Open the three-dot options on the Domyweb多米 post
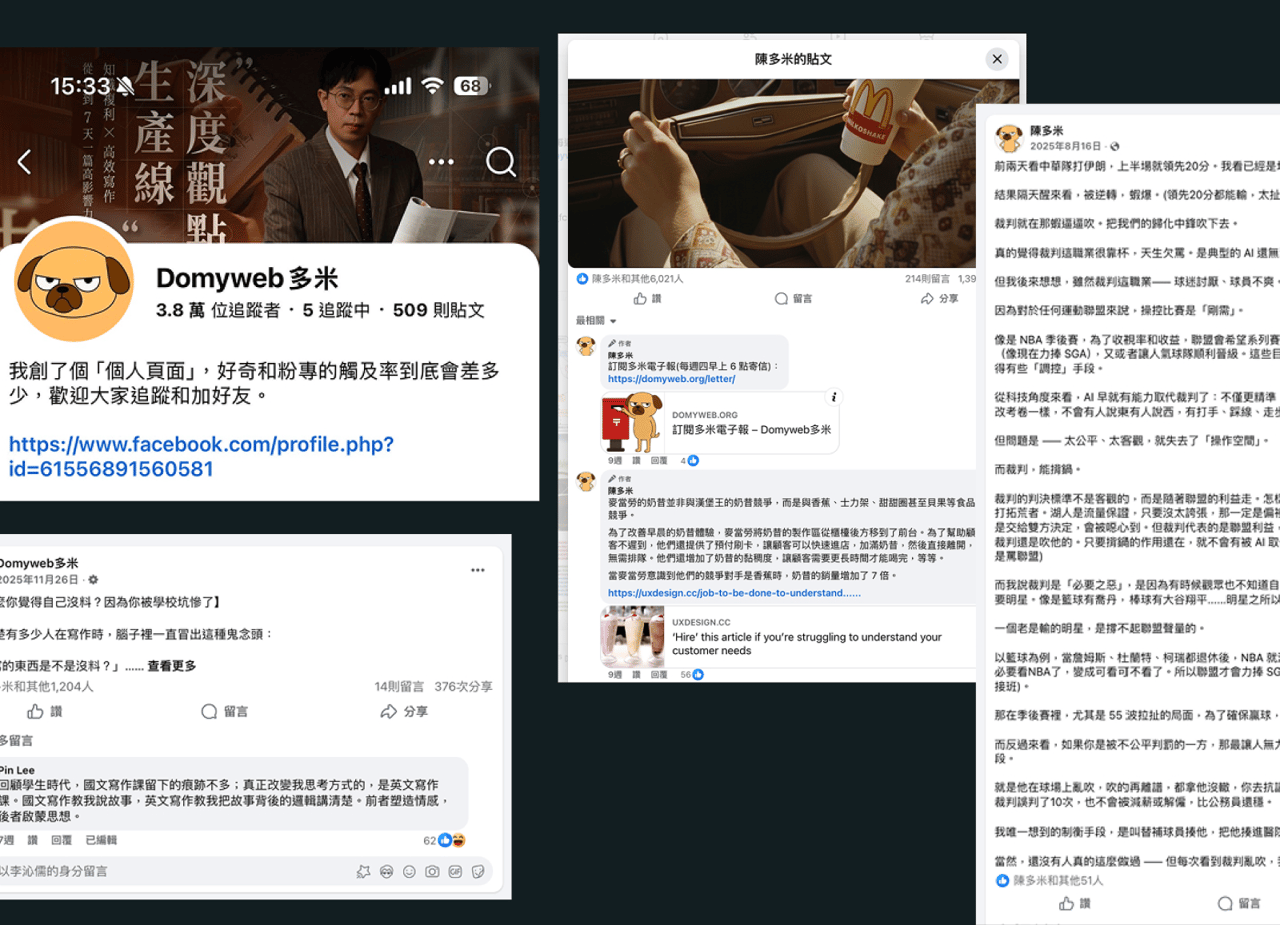The width and height of the screenshot is (1280, 925). coord(477,570)
